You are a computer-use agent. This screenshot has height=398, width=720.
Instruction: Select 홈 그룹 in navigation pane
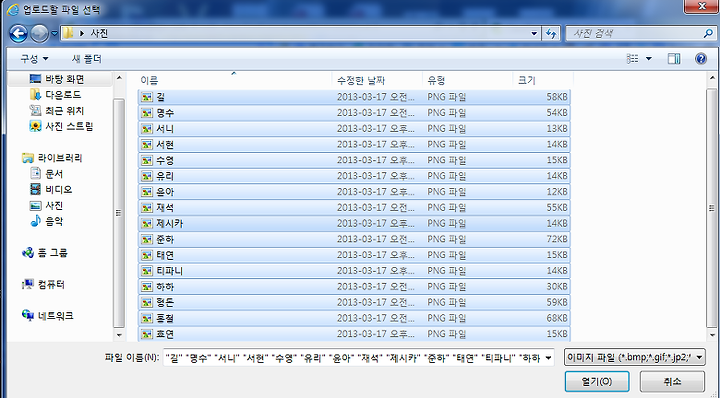(x=45, y=252)
